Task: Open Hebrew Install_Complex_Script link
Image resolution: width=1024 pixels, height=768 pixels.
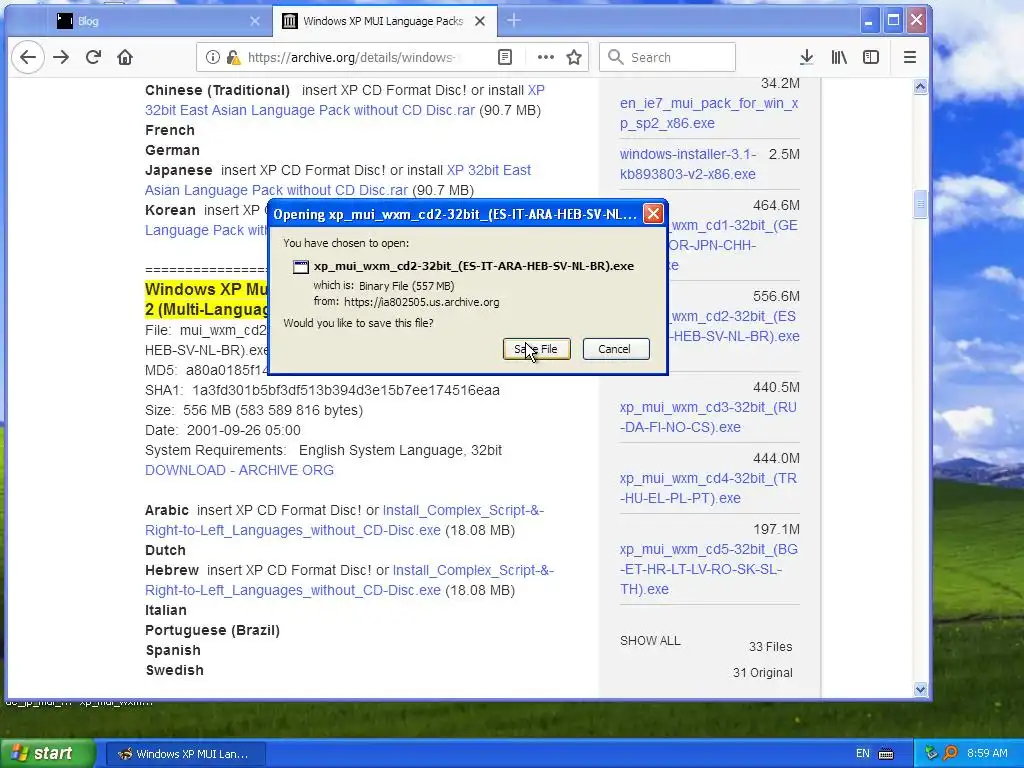Action: pos(349,580)
